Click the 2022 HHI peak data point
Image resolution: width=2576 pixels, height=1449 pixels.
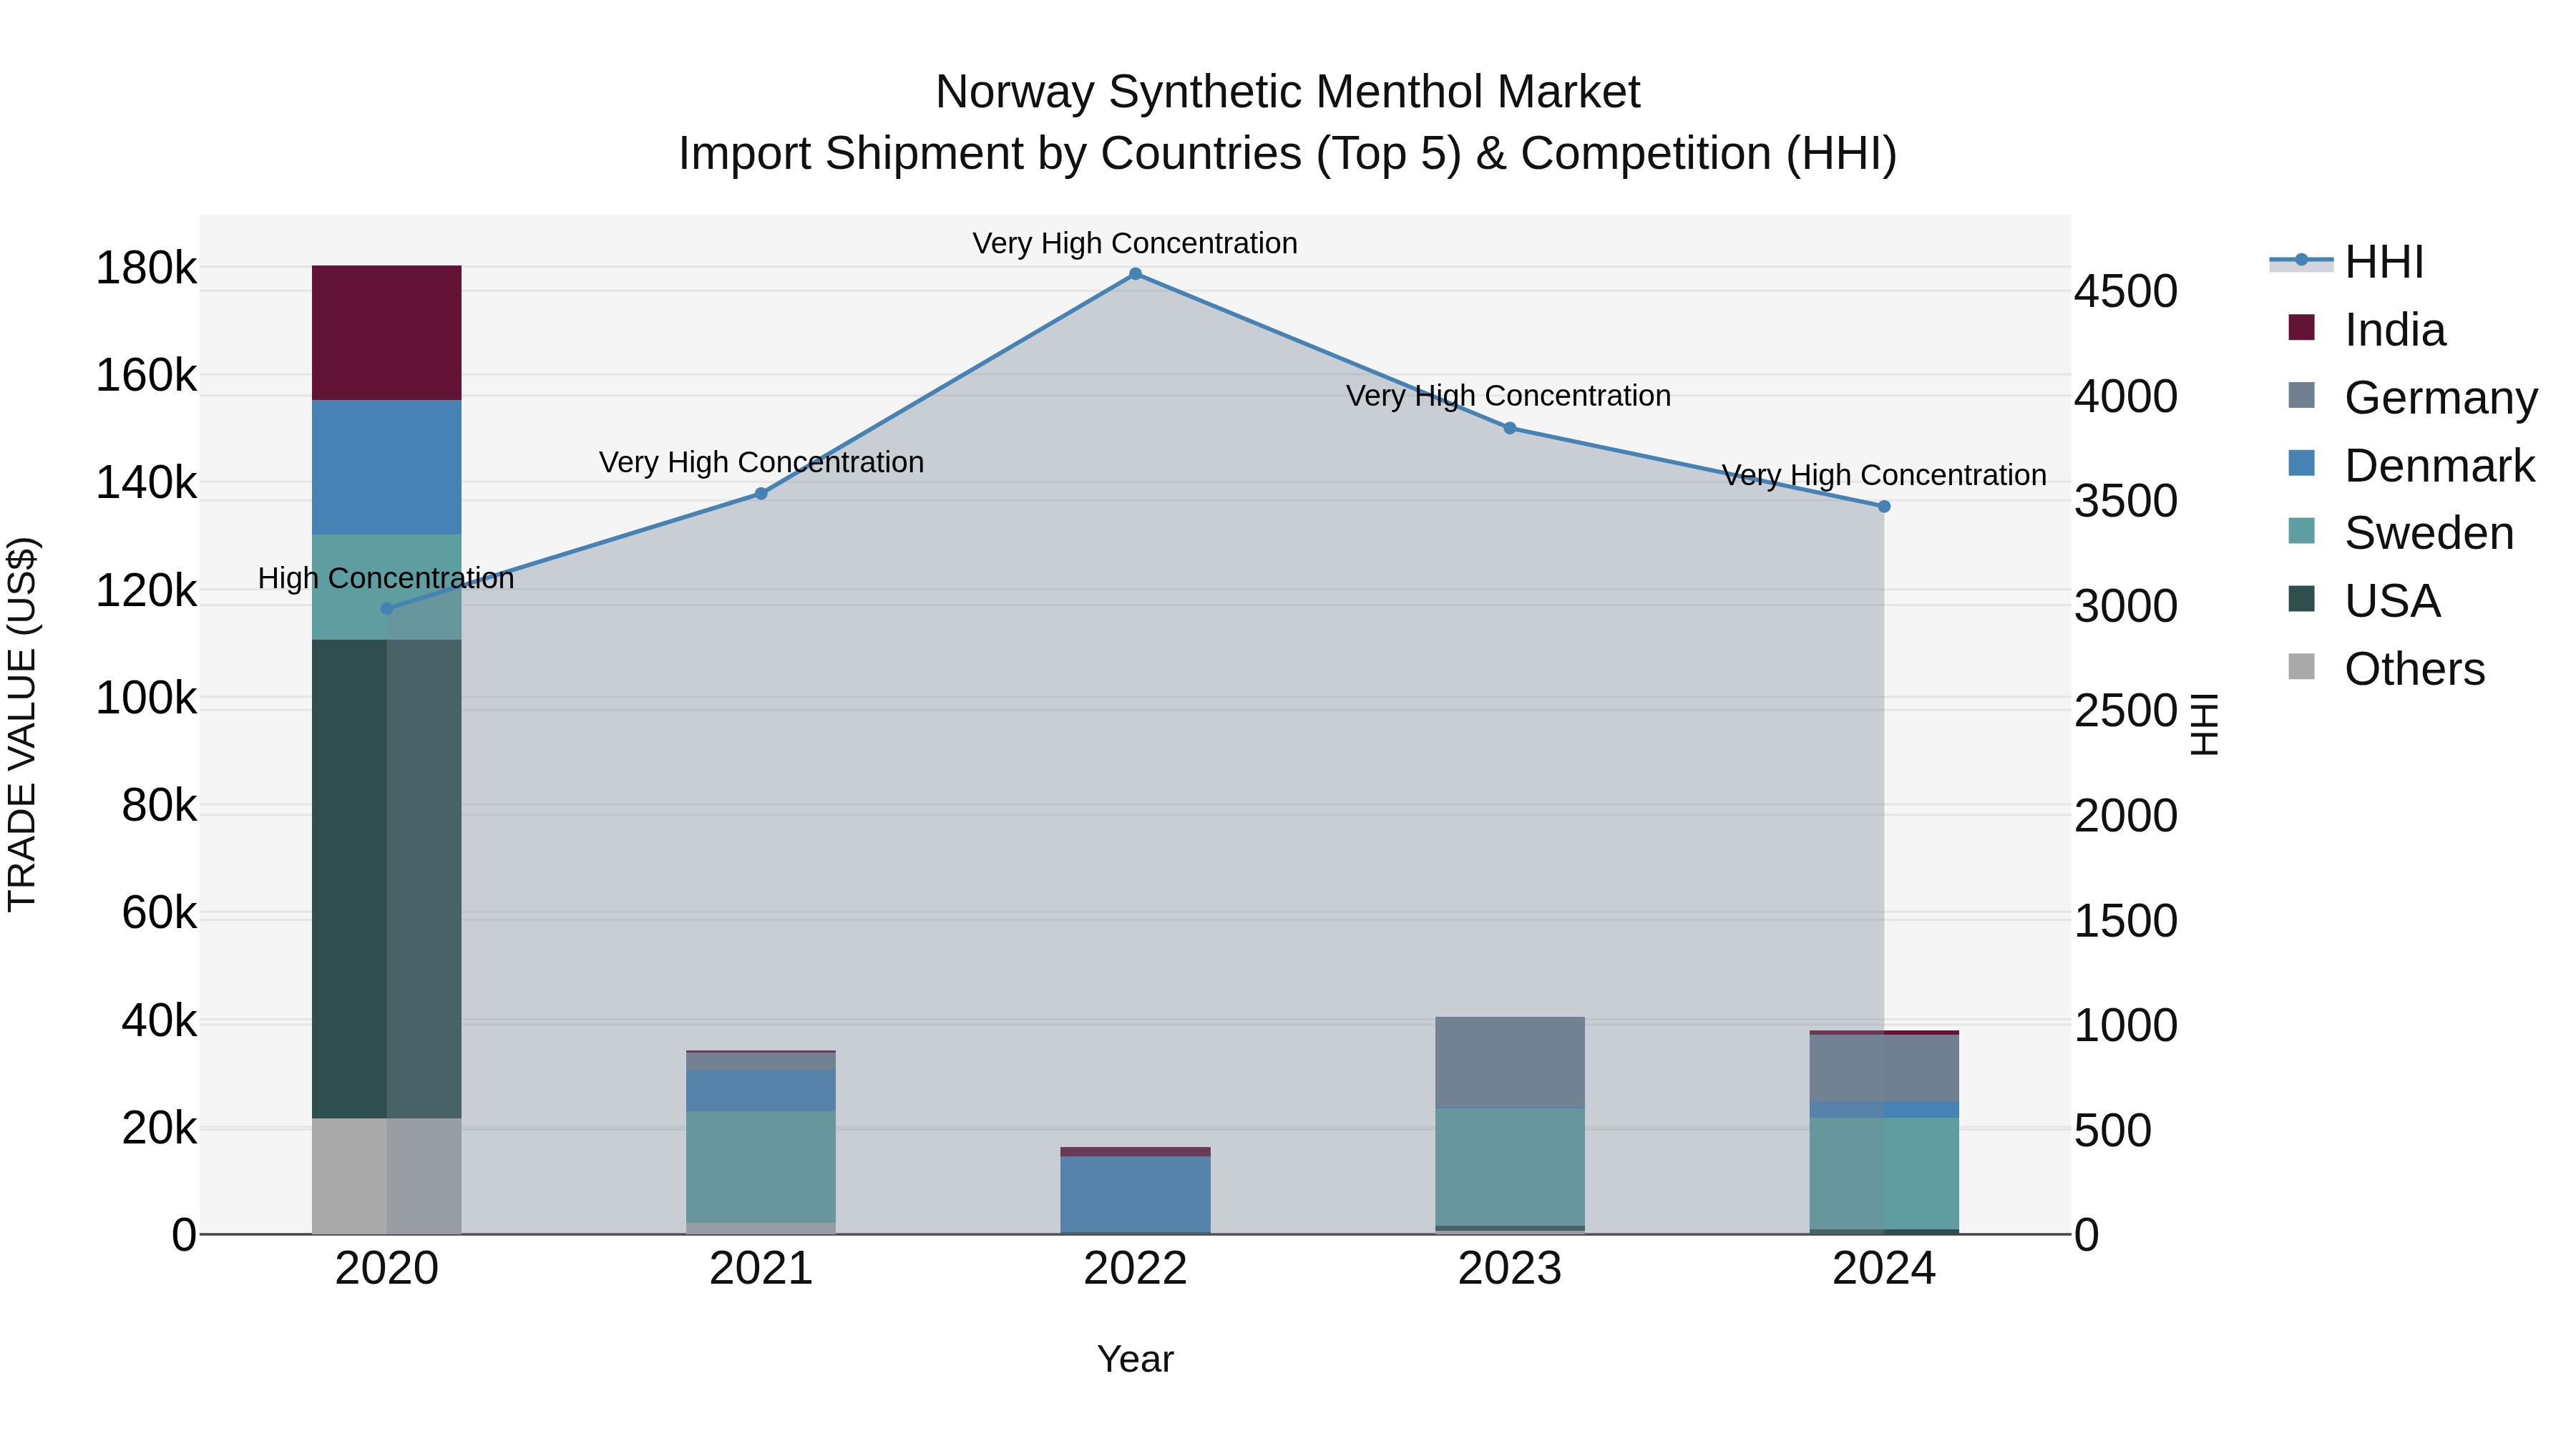1135,274
